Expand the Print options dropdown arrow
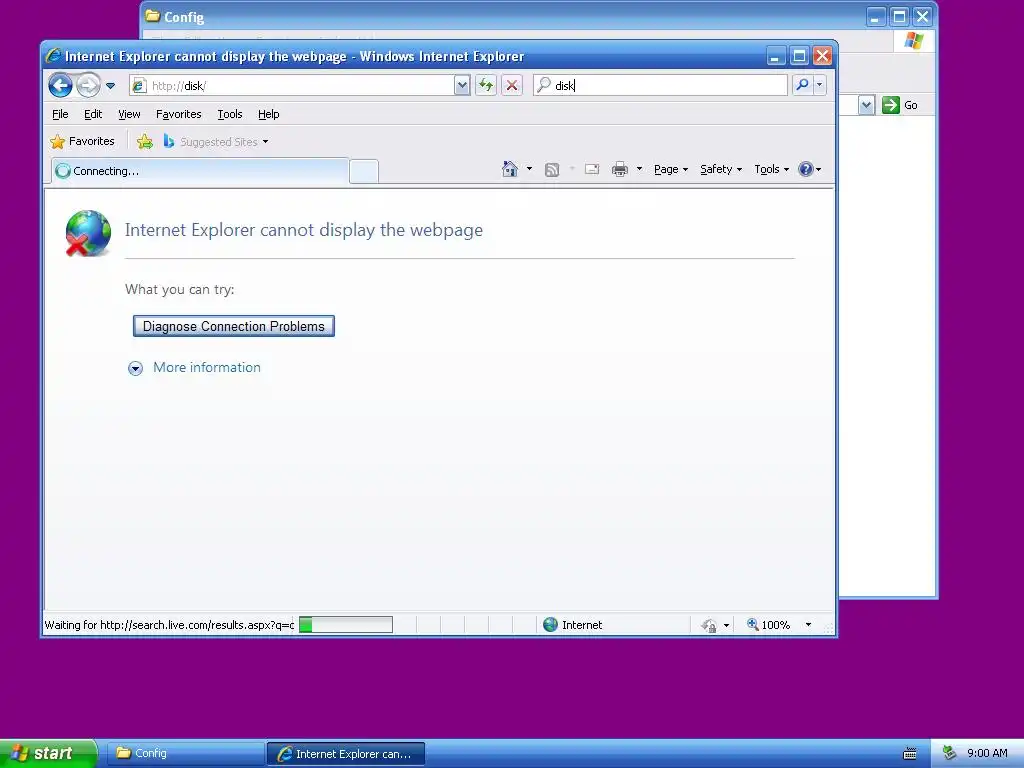 pos(639,169)
